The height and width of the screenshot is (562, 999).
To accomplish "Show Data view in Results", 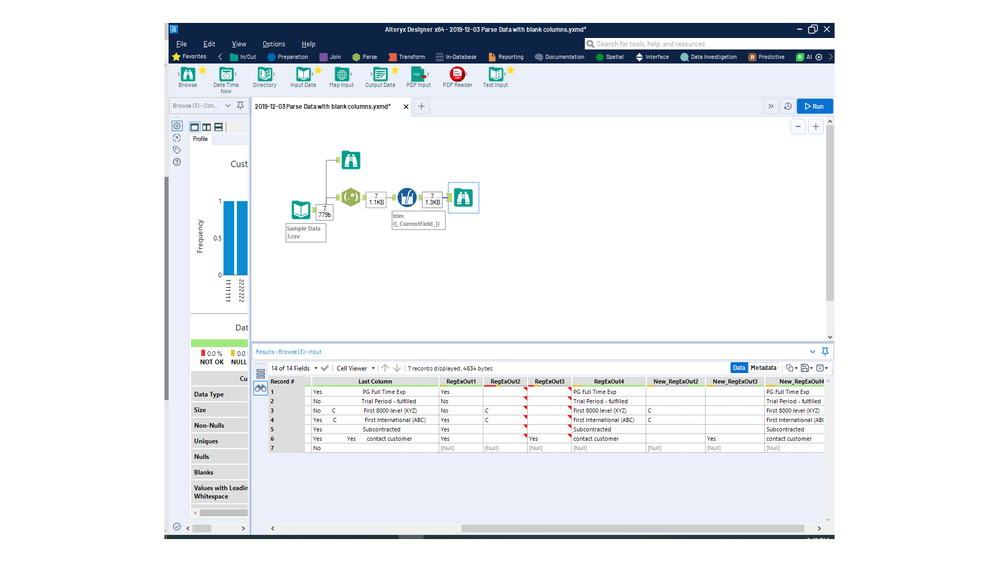I will point(738,368).
